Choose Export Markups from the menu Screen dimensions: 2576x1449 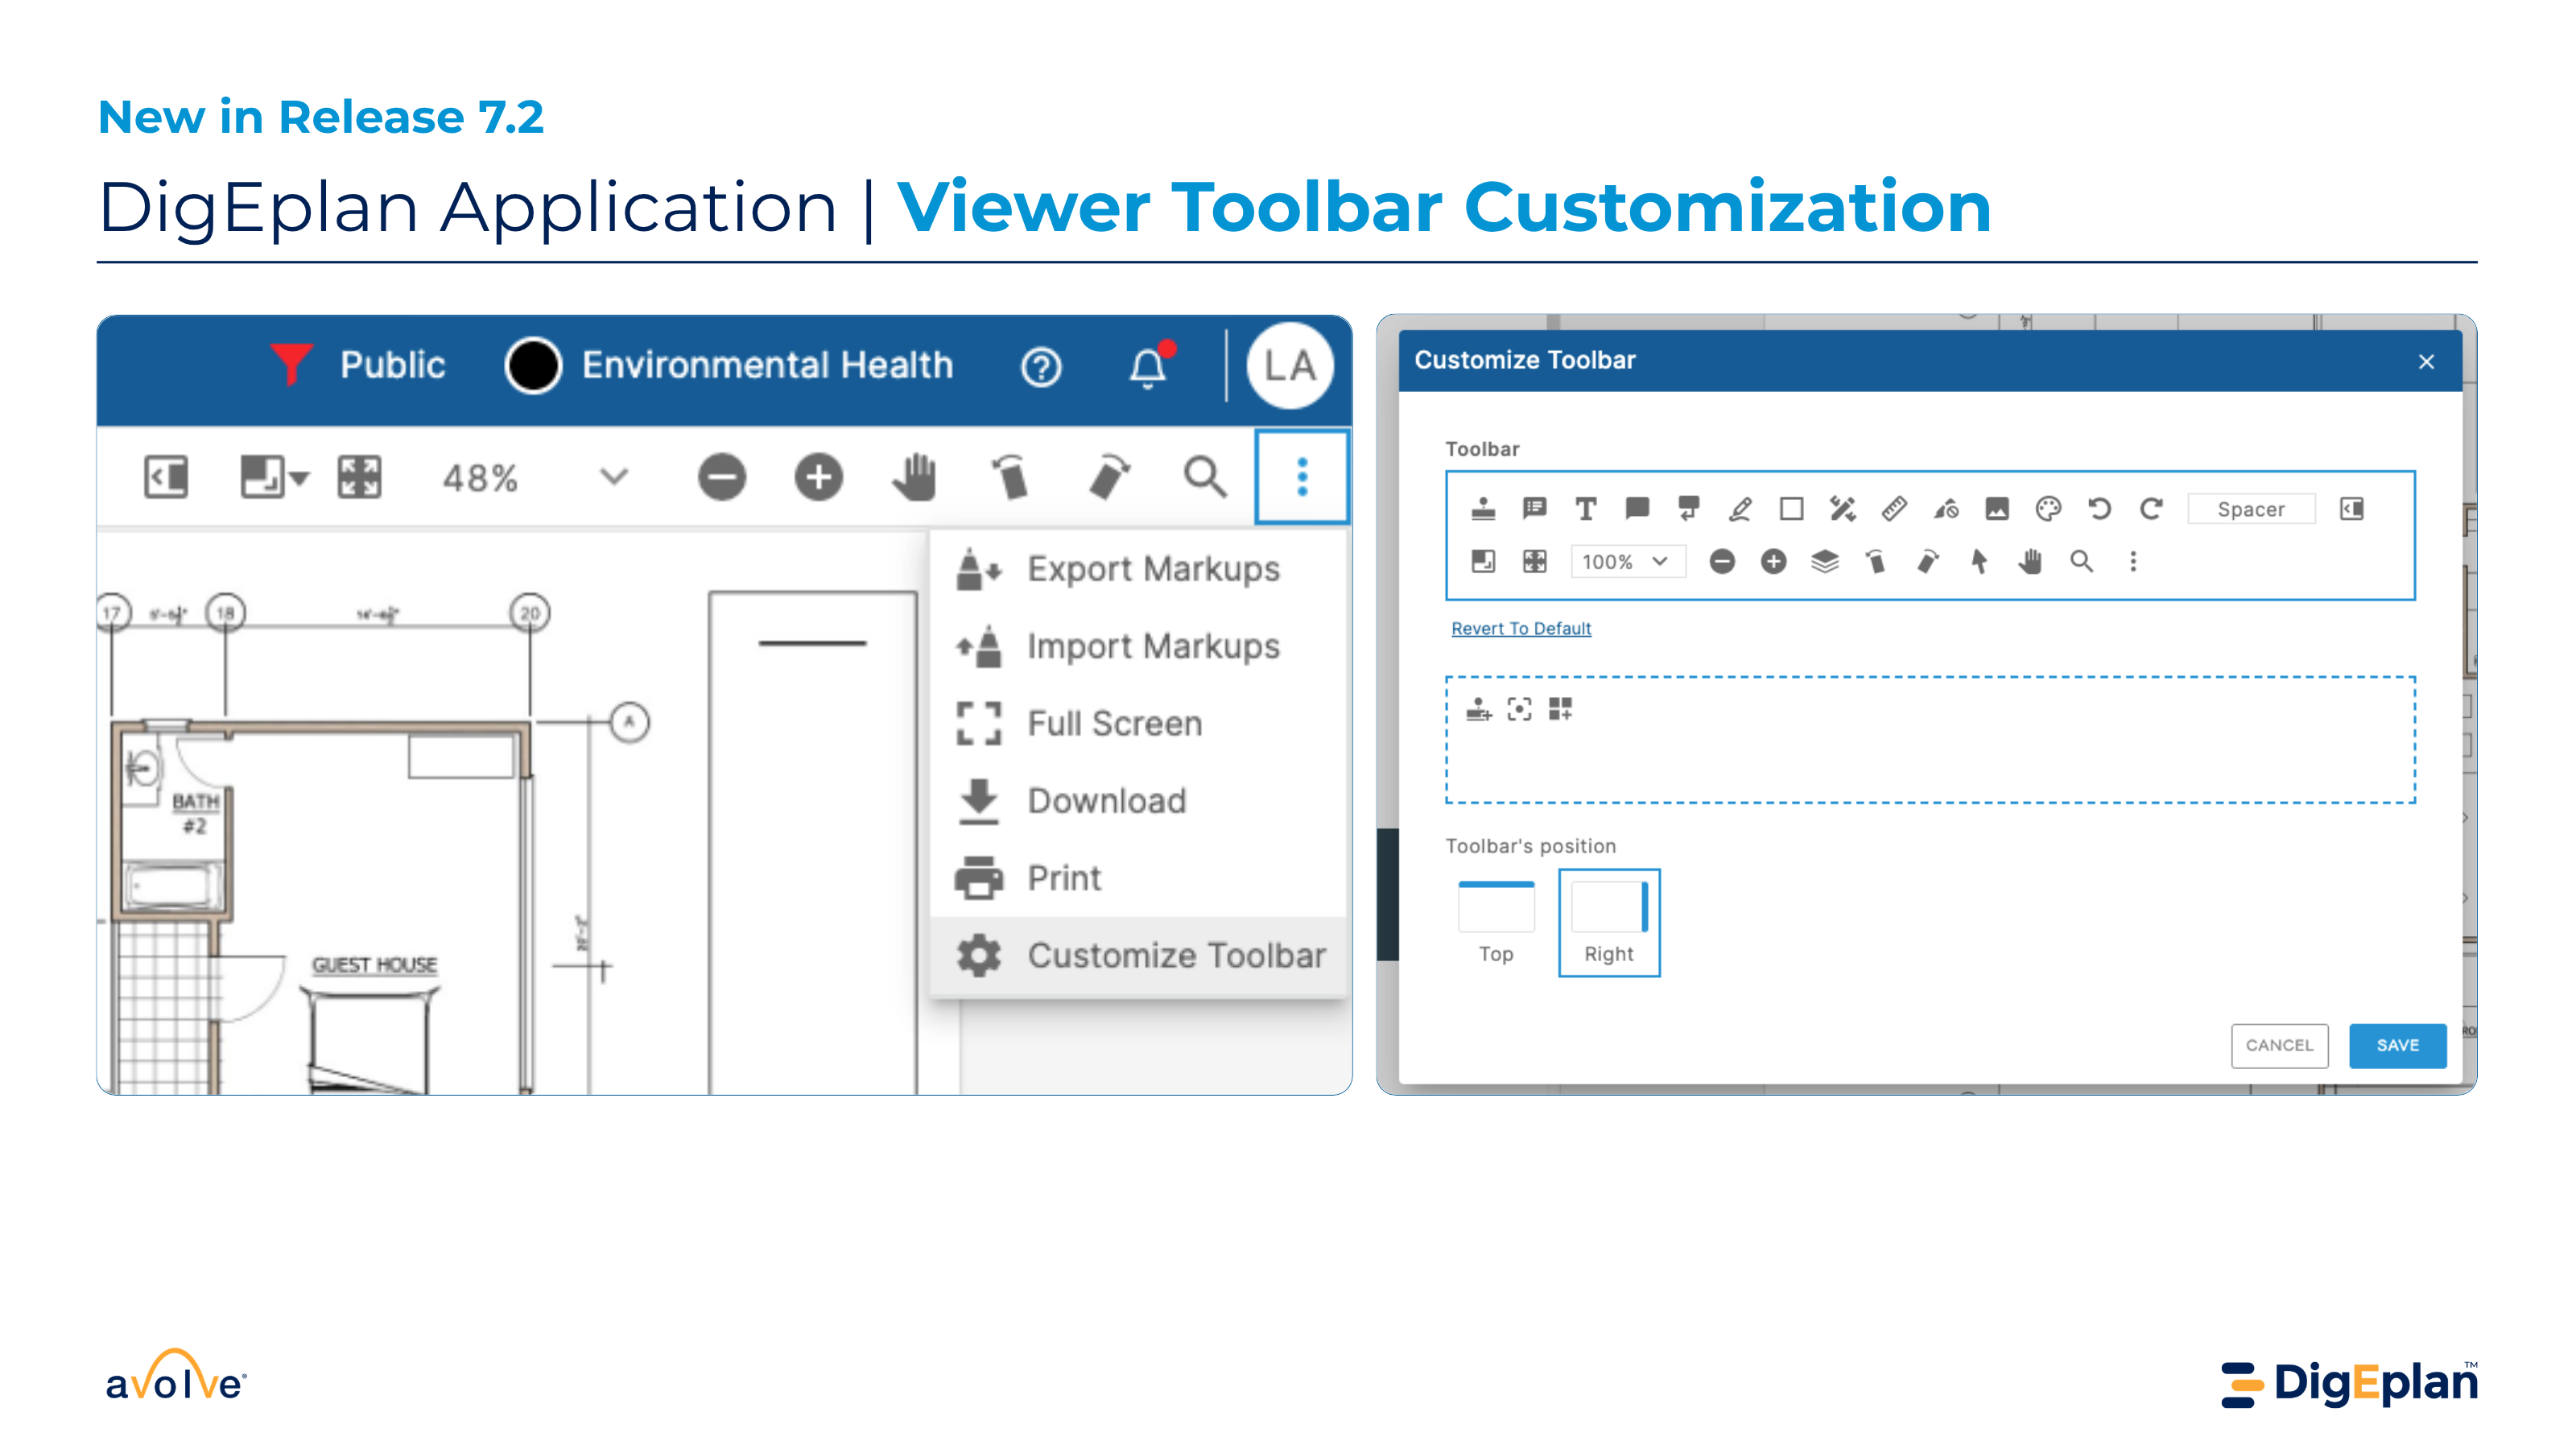point(1139,569)
